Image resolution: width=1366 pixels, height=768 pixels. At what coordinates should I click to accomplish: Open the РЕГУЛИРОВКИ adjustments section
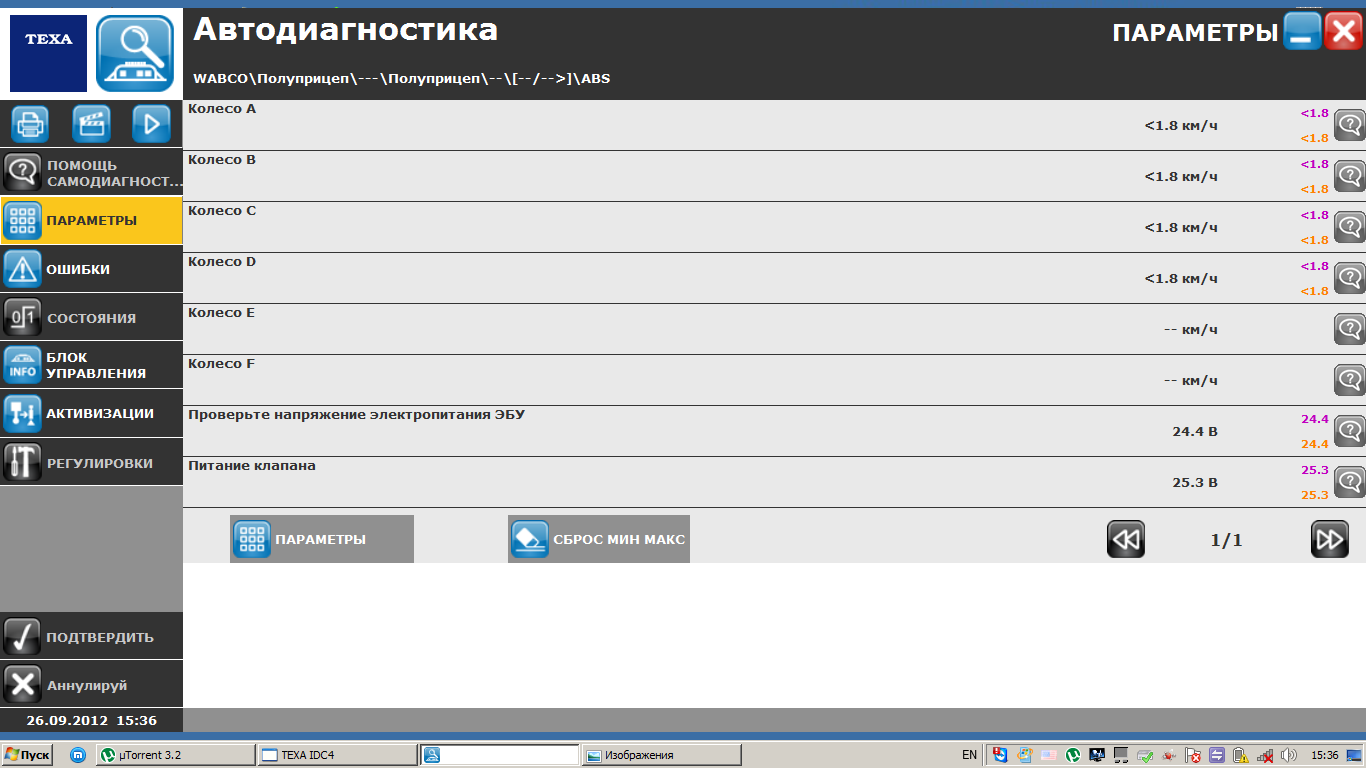click(91, 462)
